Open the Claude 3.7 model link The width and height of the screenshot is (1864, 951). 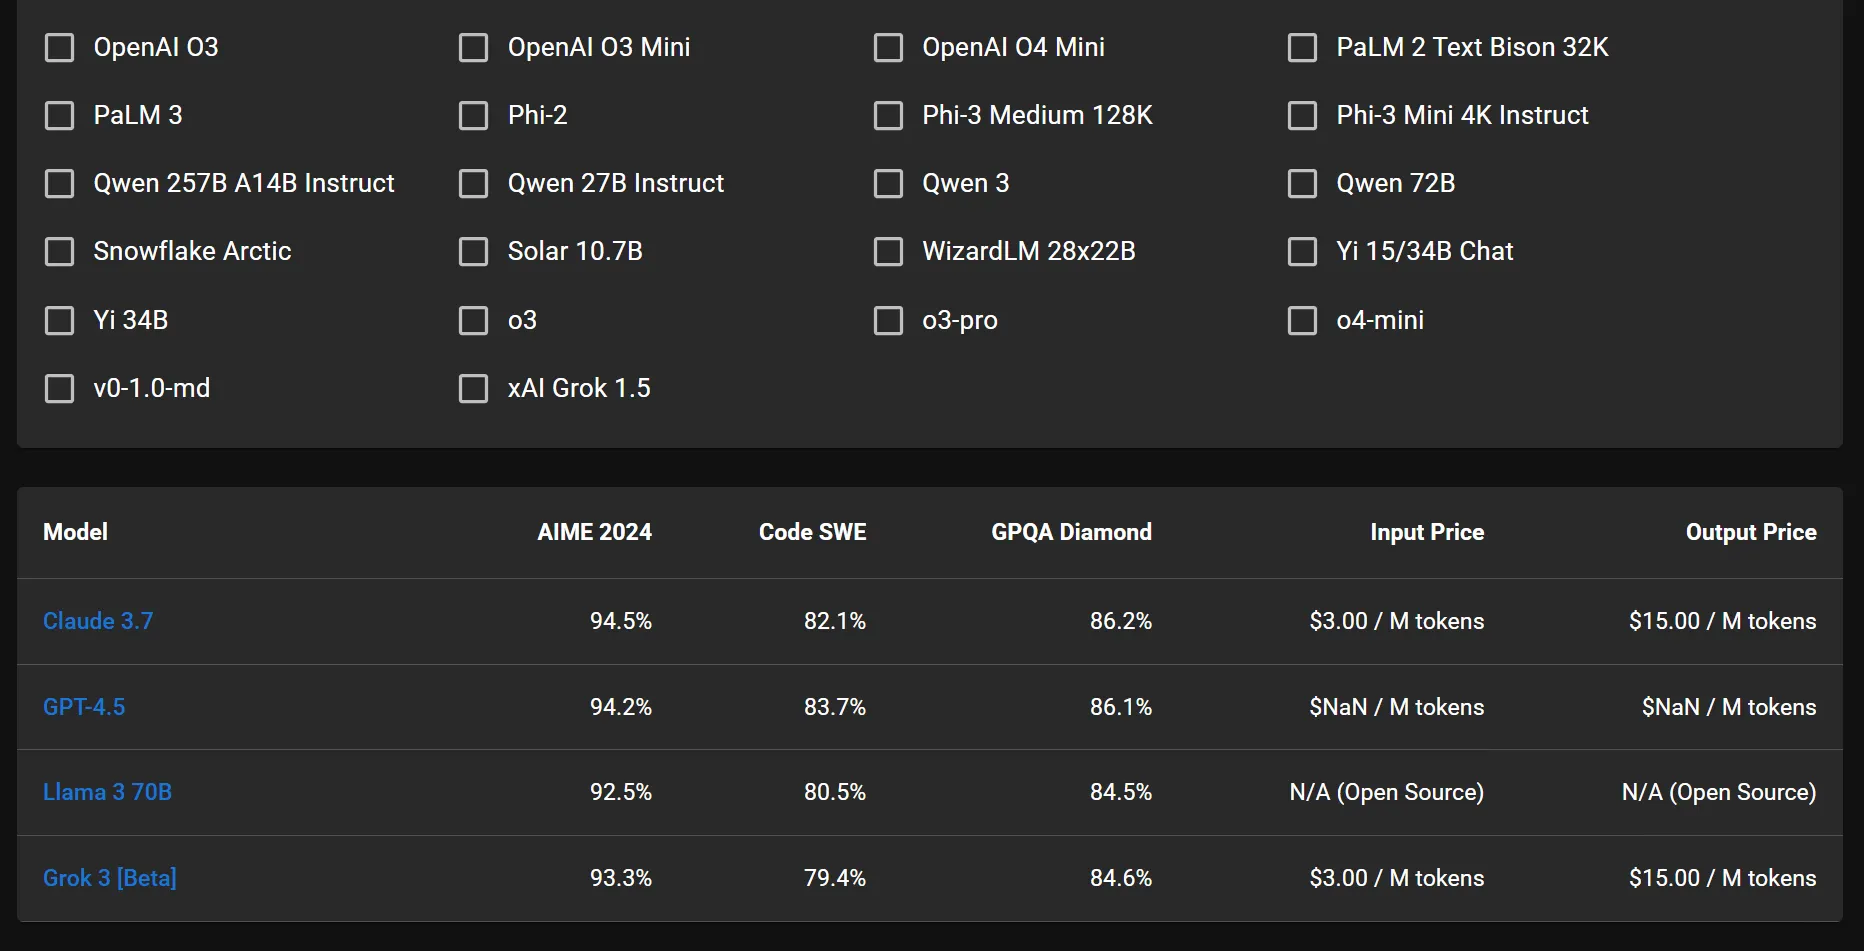tap(98, 621)
